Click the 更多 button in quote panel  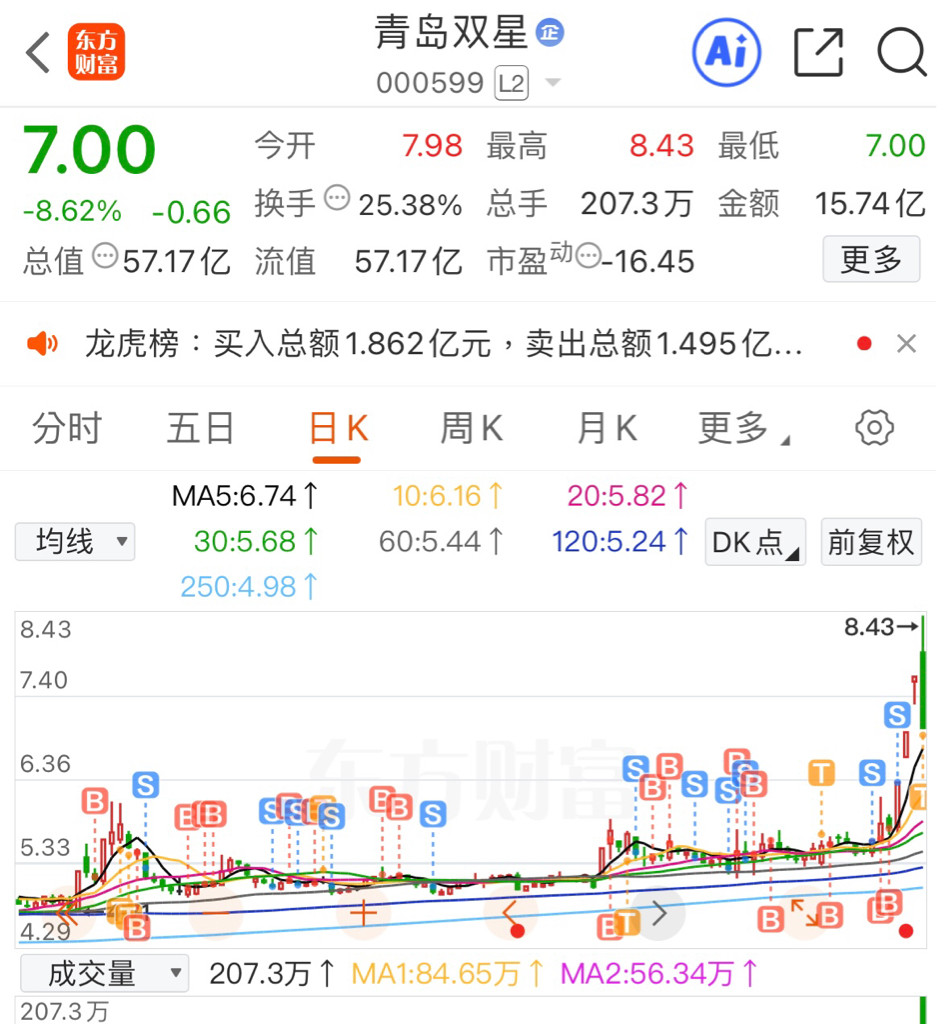871,259
